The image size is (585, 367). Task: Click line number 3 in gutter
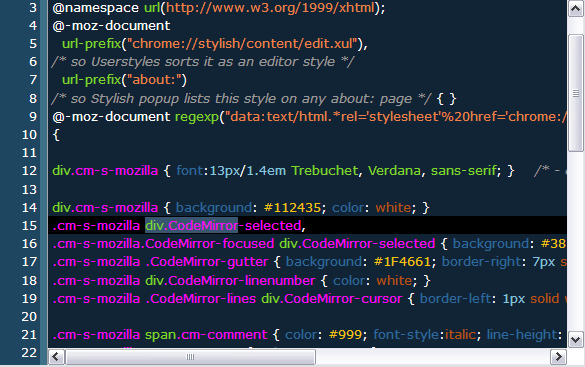coord(33,7)
